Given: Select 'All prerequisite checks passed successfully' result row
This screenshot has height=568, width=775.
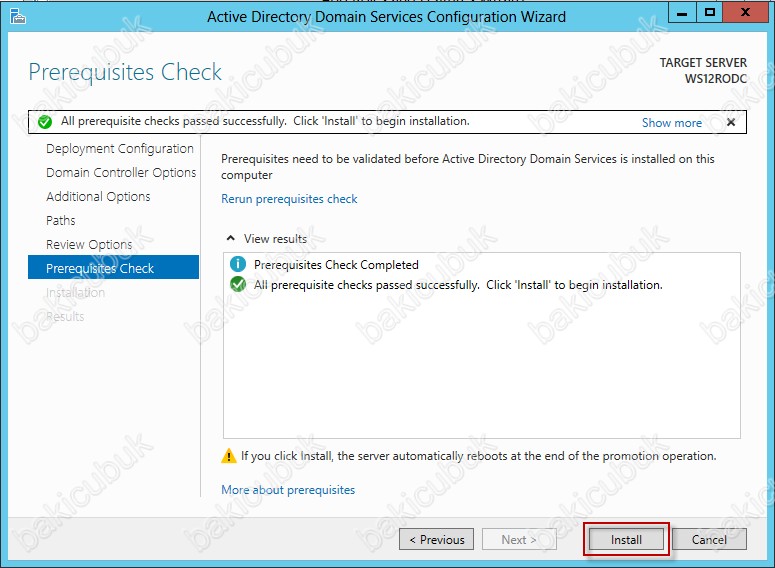Looking at the screenshot, I should pyautogui.click(x=458, y=285).
